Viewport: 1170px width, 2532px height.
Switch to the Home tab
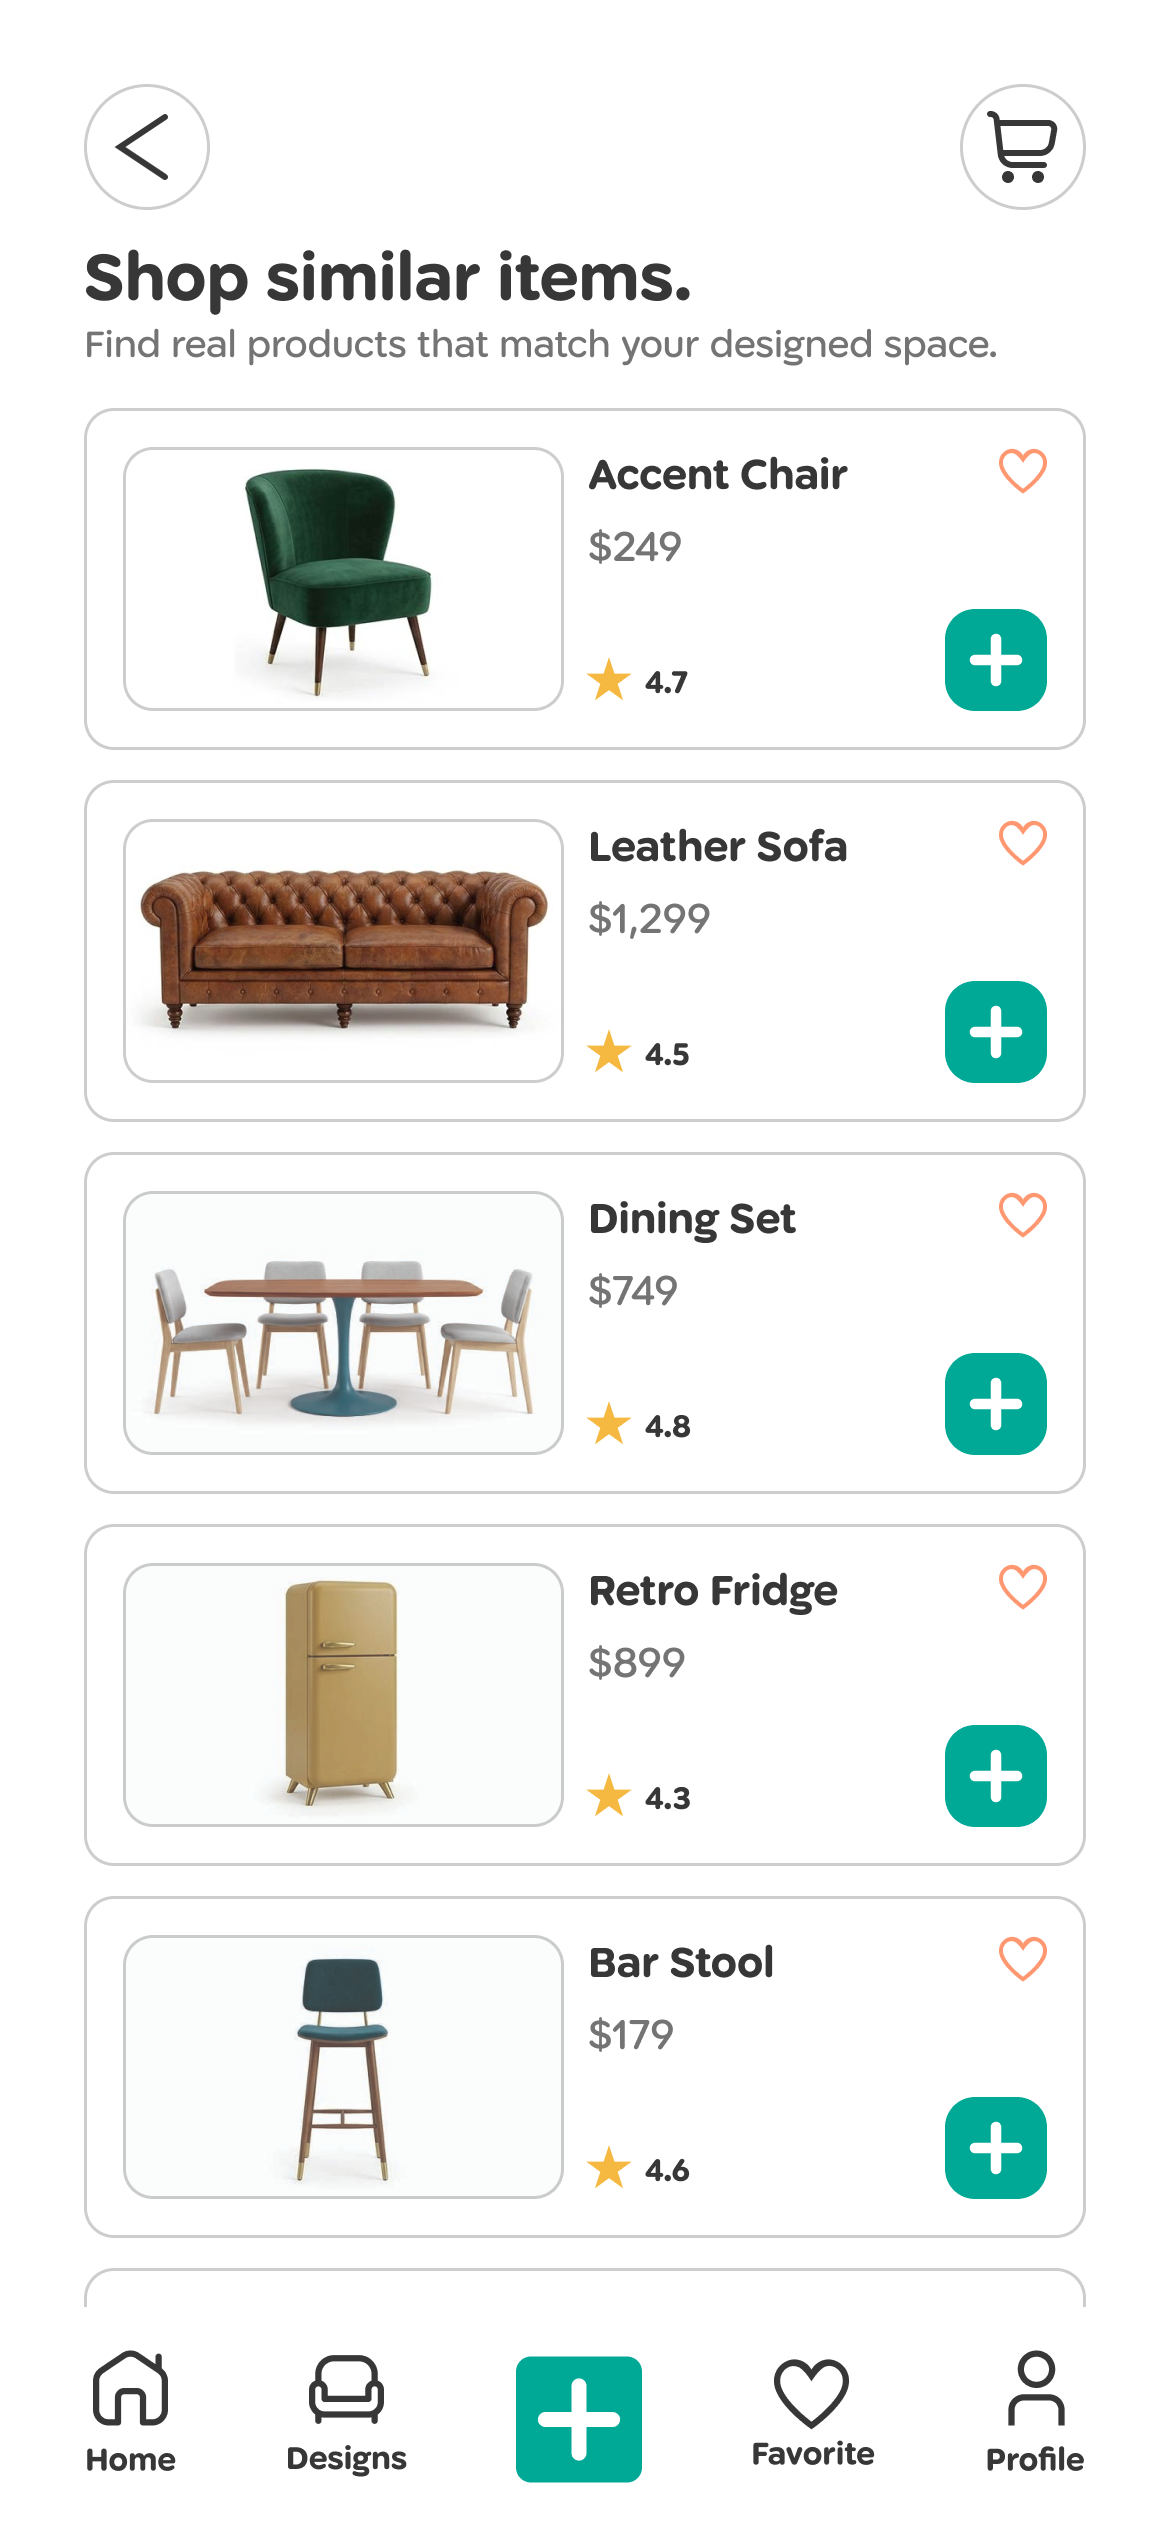click(x=131, y=2412)
